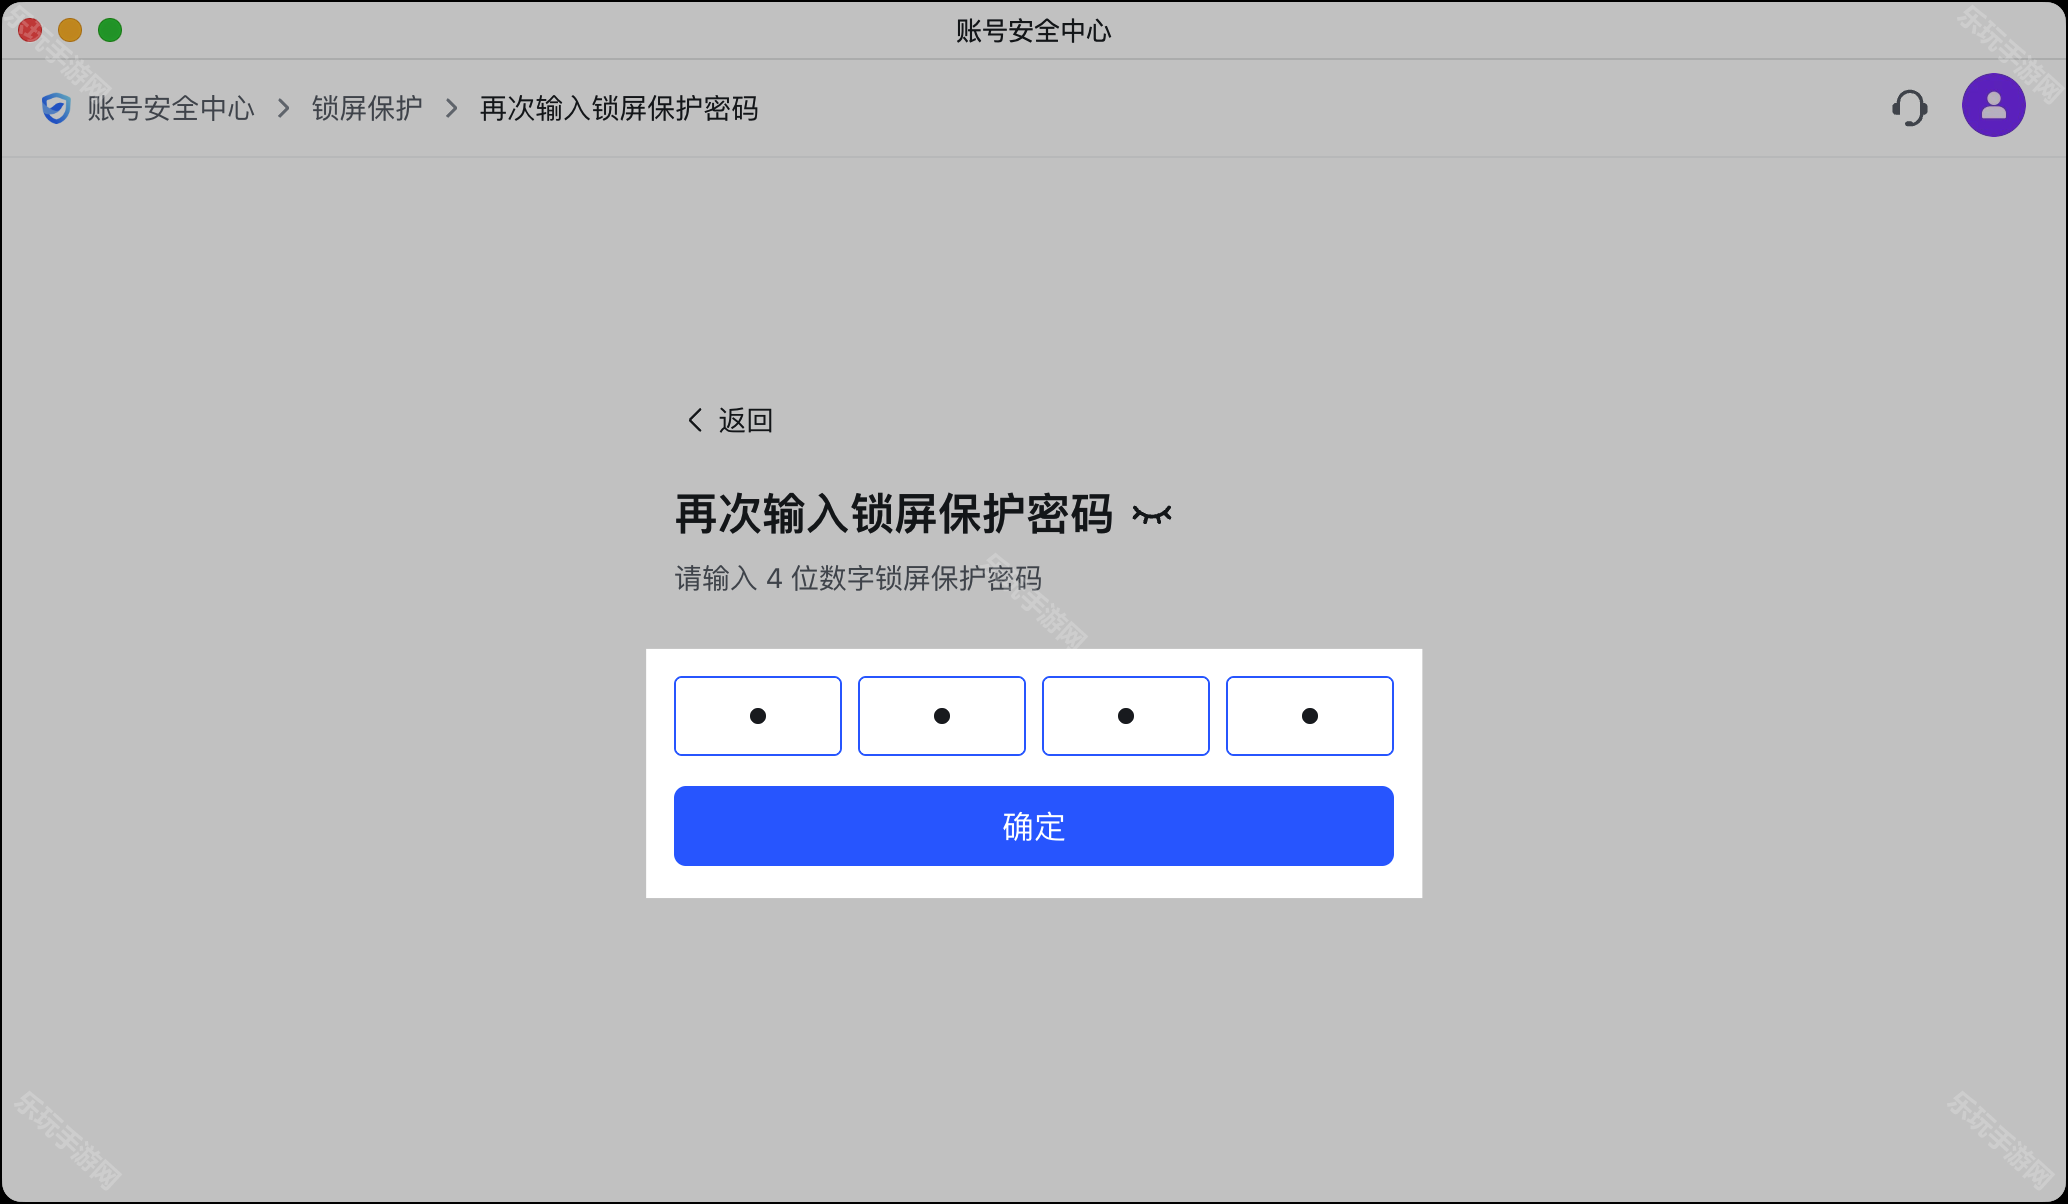Click the 再次输入锁屏保护密码 breadcrumb
Viewport: 2068px width, 1204px height.
(x=619, y=108)
